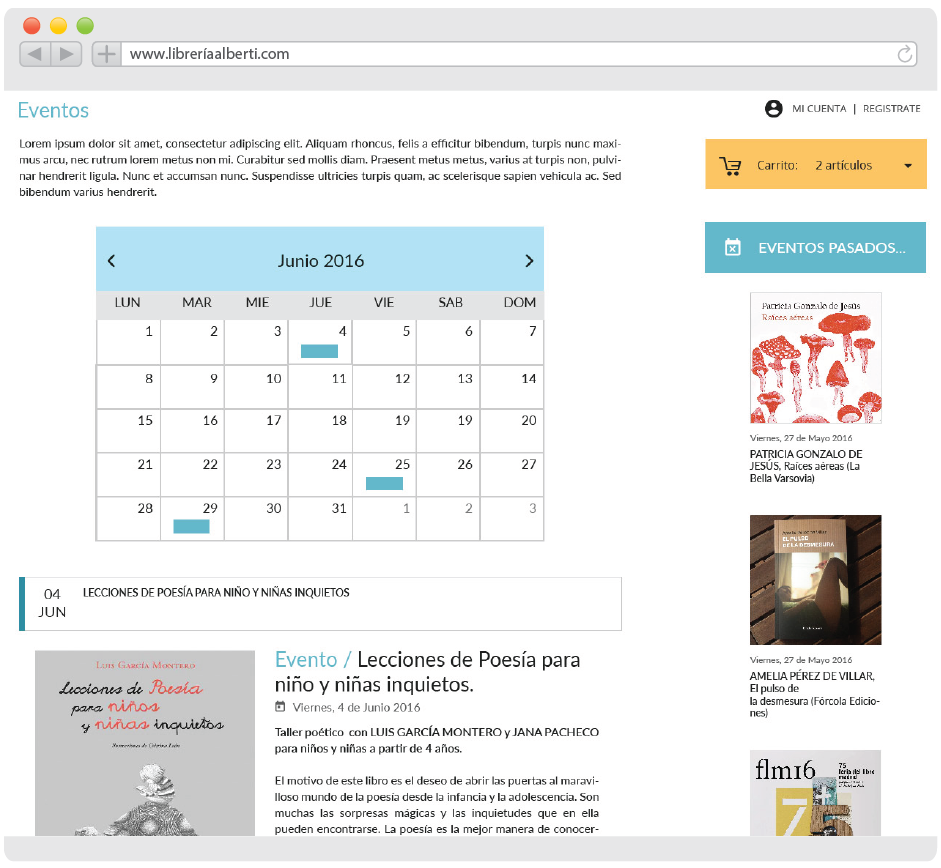The image size is (941, 868).
Task: Click the user account avatar icon
Action: click(774, 109)
